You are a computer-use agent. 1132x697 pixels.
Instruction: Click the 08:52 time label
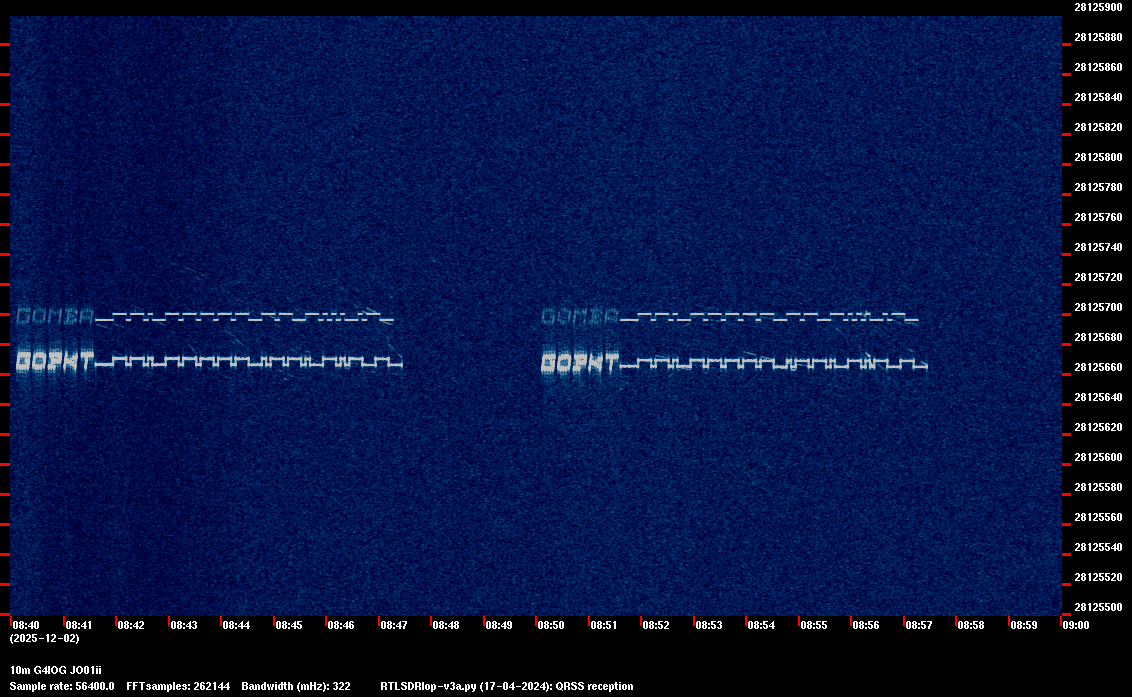point(656,625)
